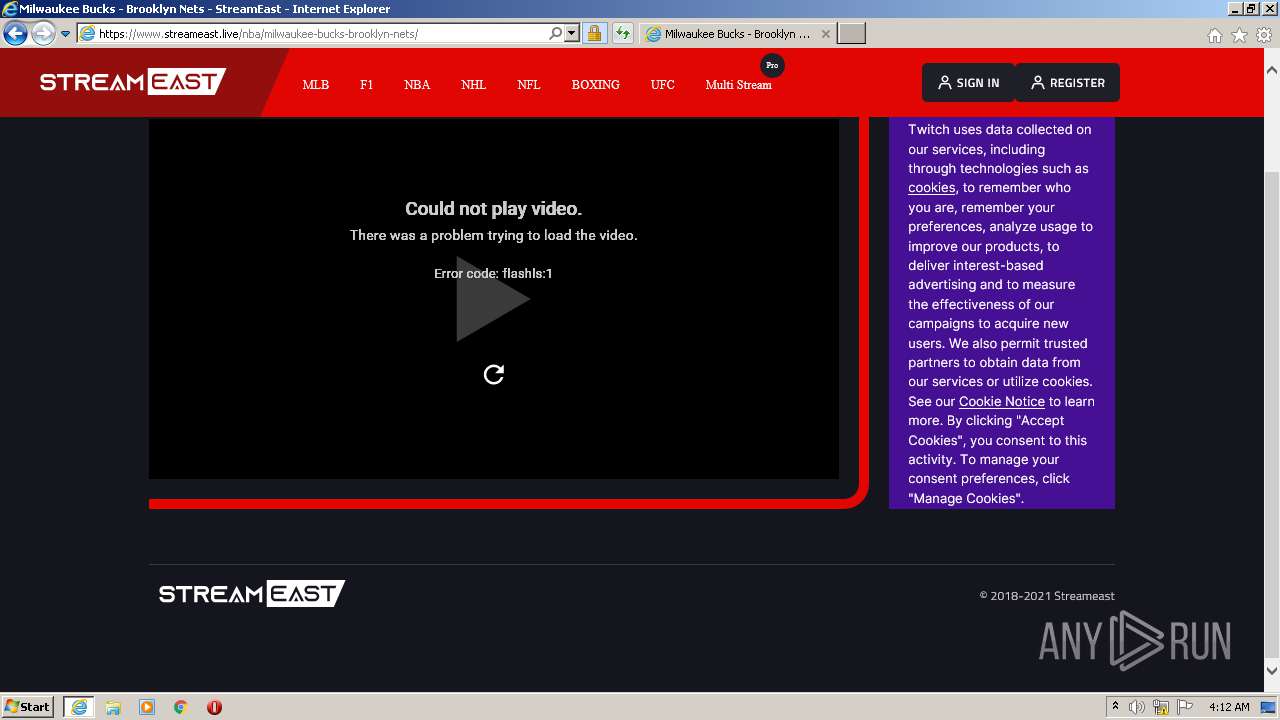The image size is (1280, 720).
Task: Click the network tray icon
Action: tap(1161, 707)
